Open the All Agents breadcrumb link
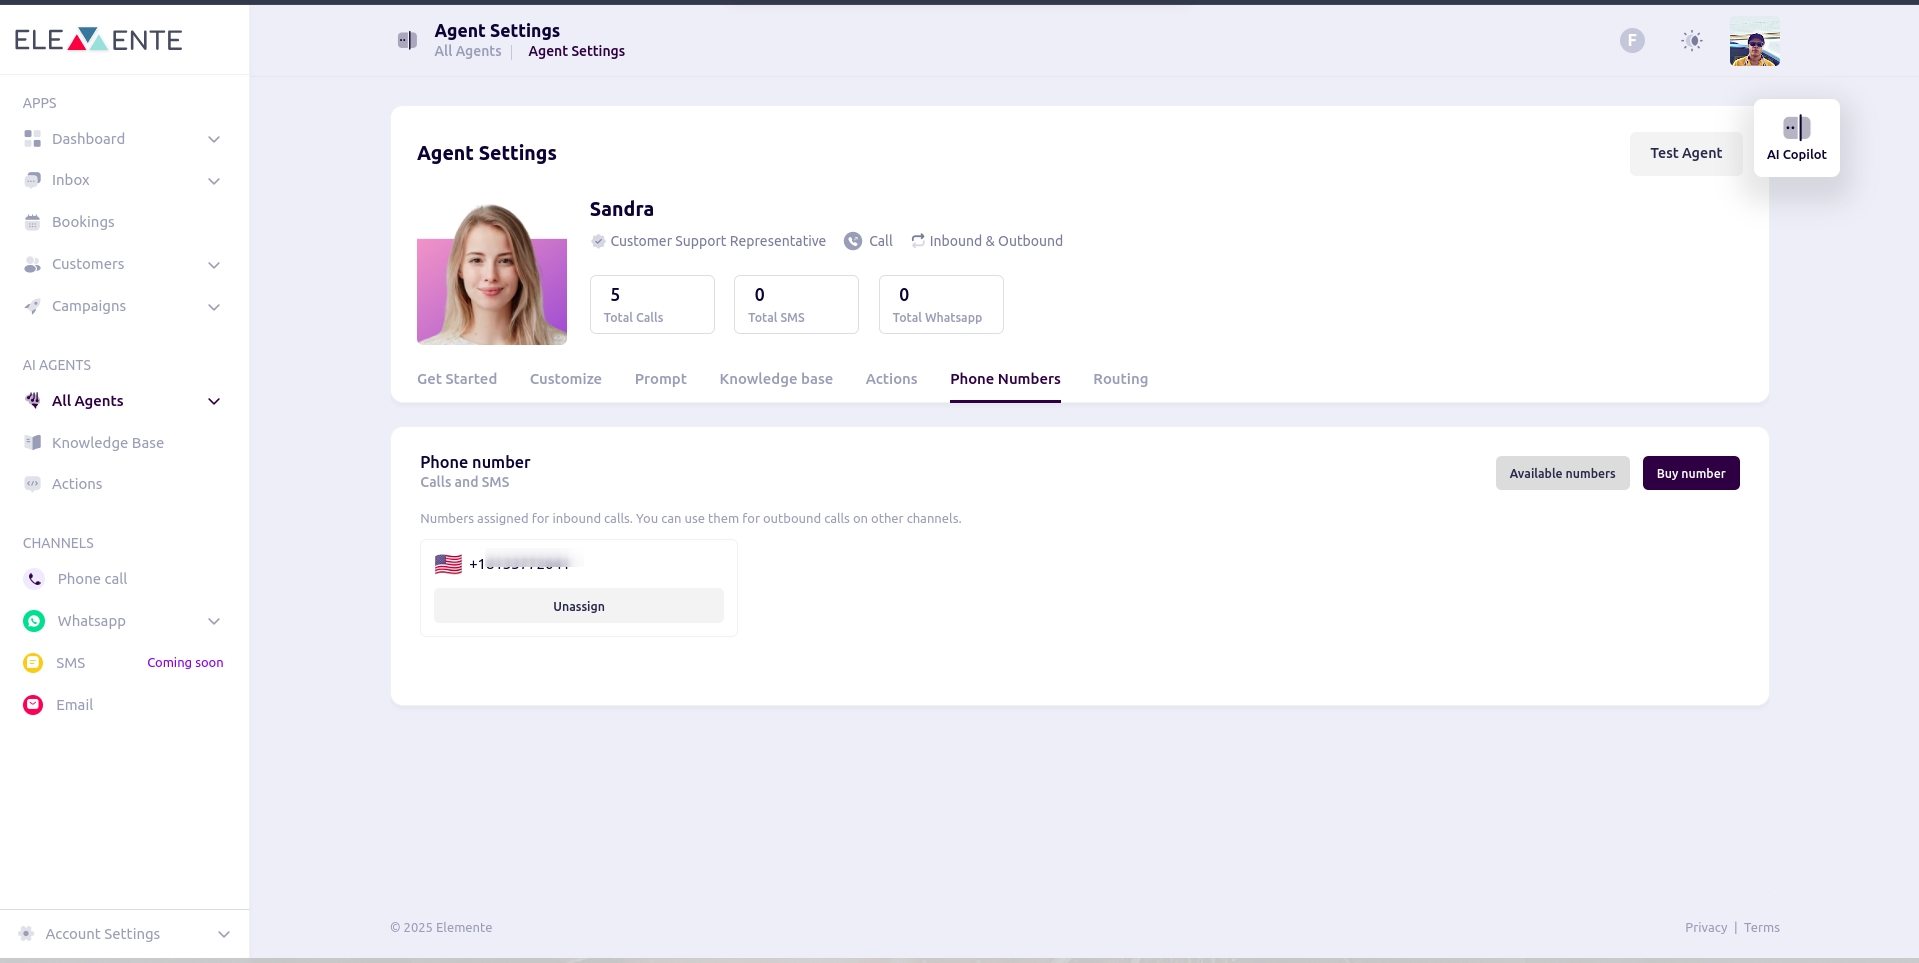The image size is (1919, 963). 468,51
